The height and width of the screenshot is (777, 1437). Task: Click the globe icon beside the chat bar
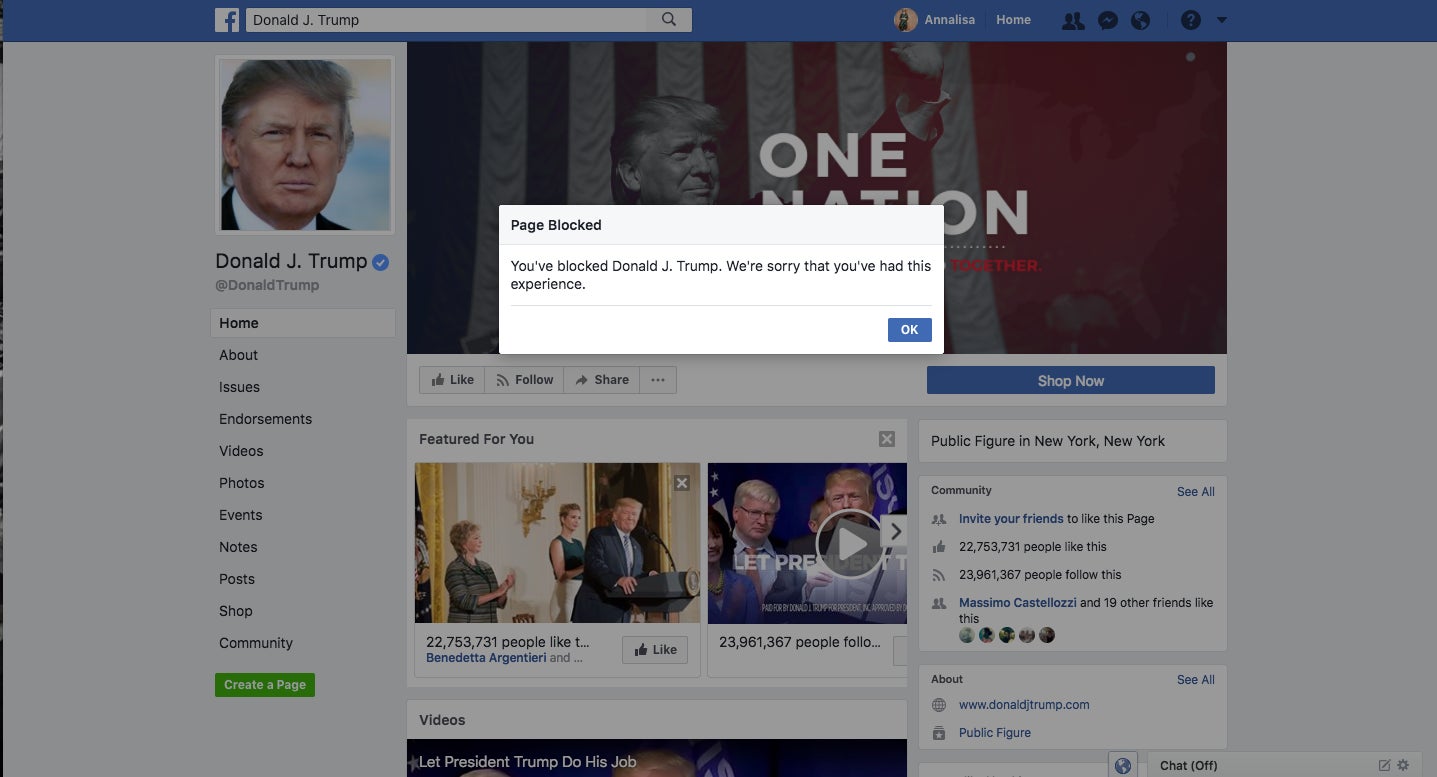[1123, 765]
